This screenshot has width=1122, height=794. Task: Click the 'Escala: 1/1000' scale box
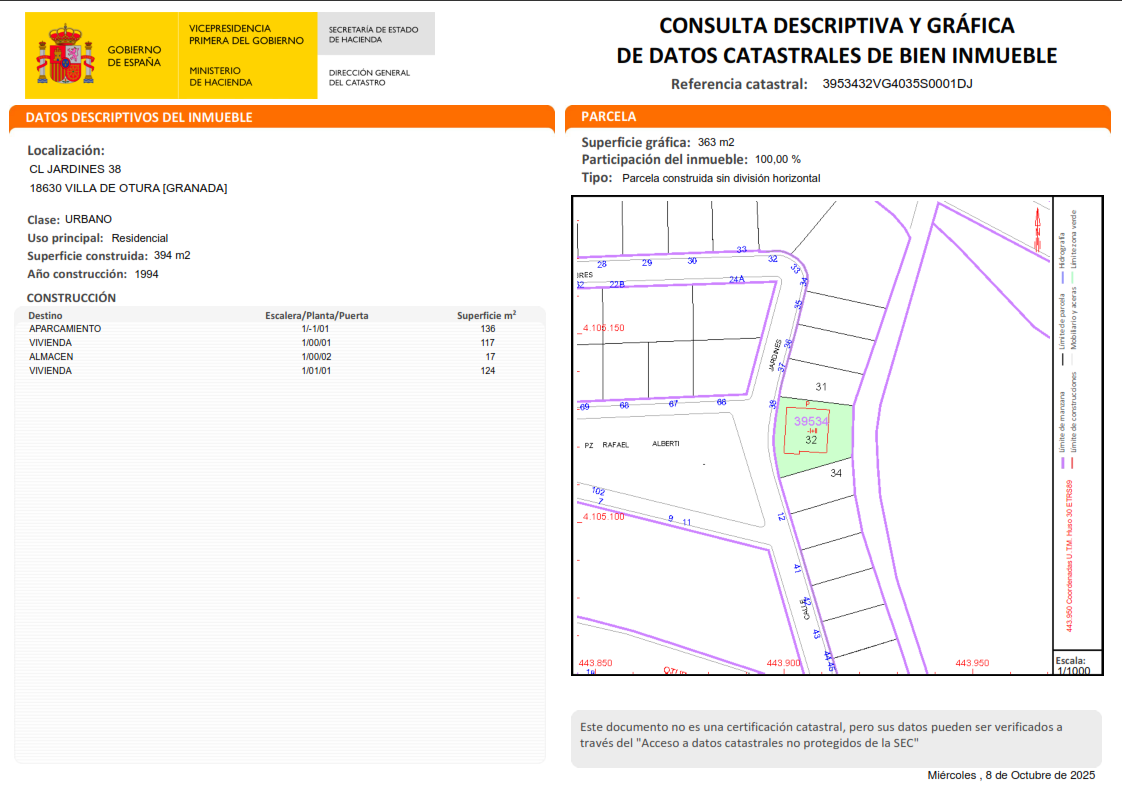1074,665
